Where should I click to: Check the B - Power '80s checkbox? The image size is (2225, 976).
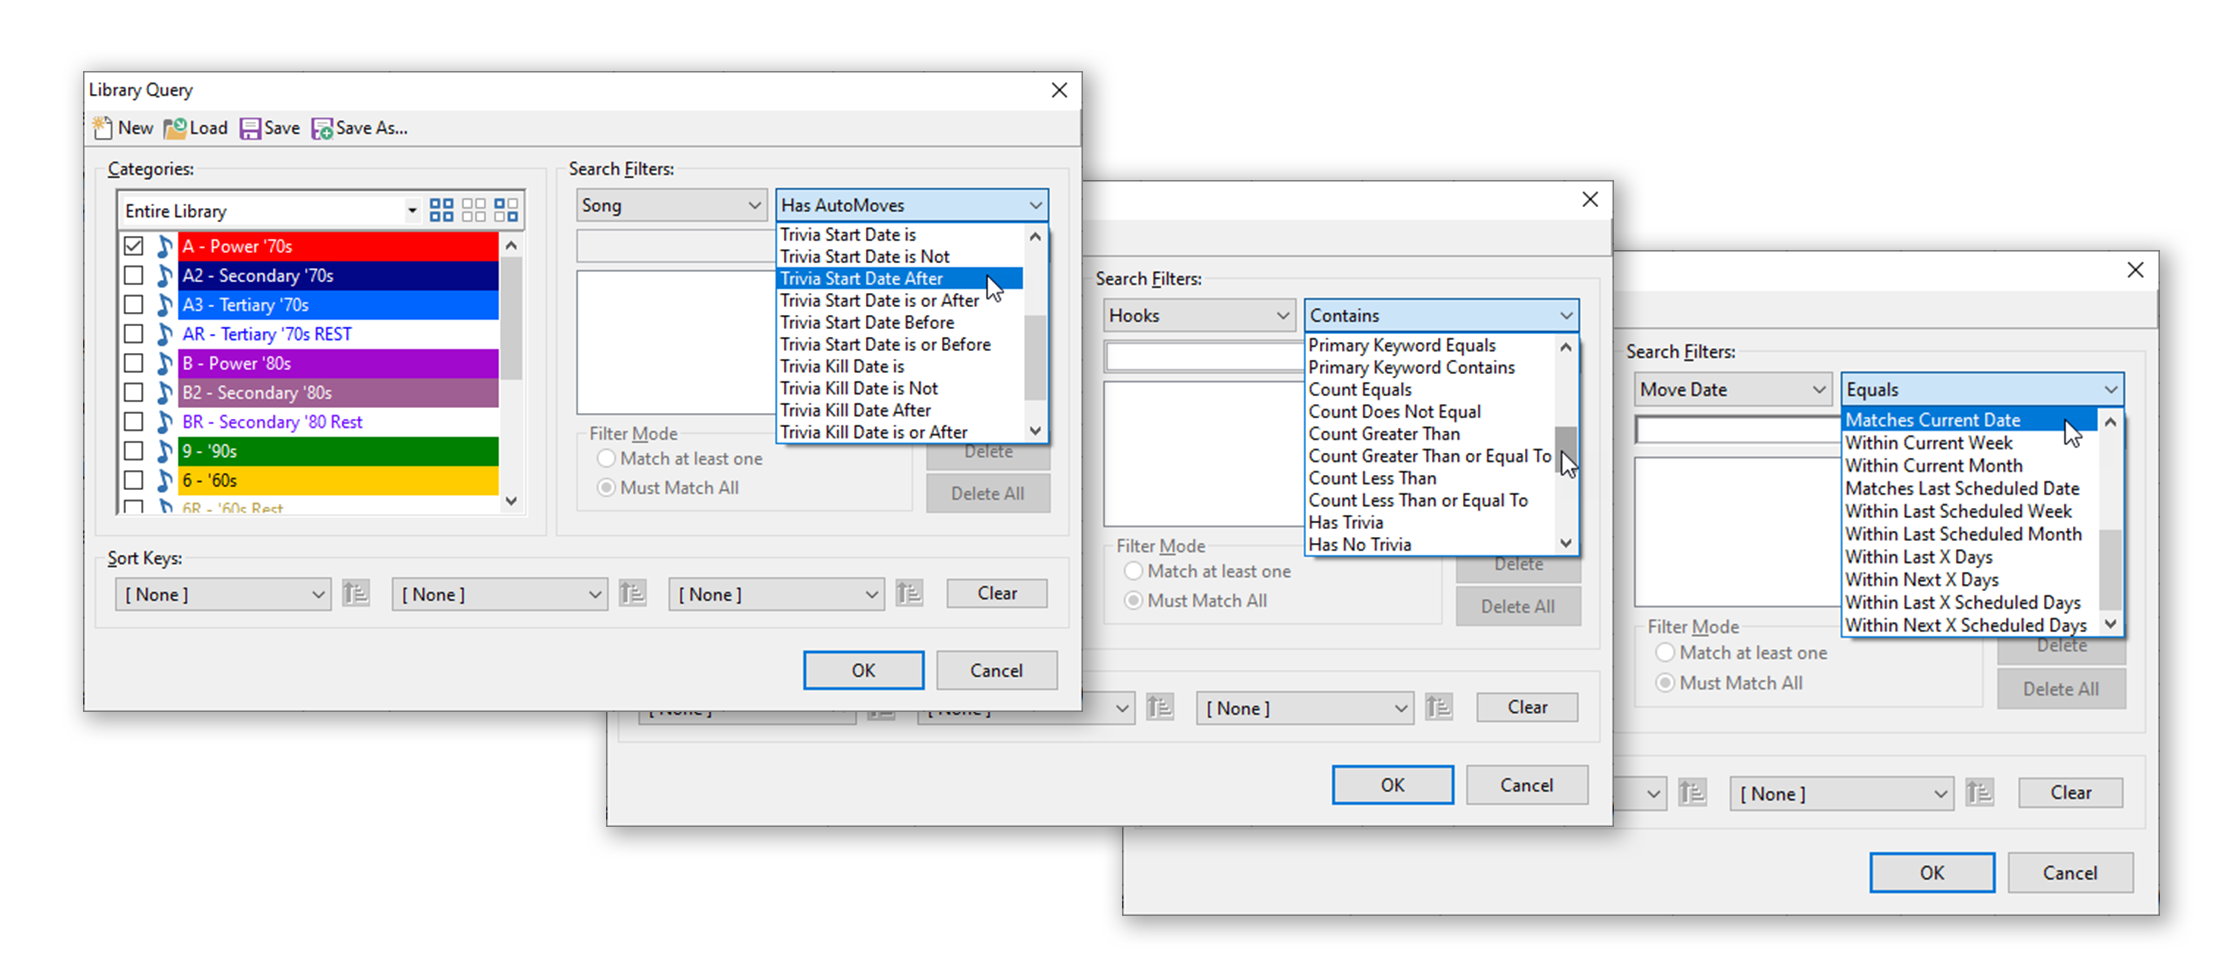pos(134,363)
